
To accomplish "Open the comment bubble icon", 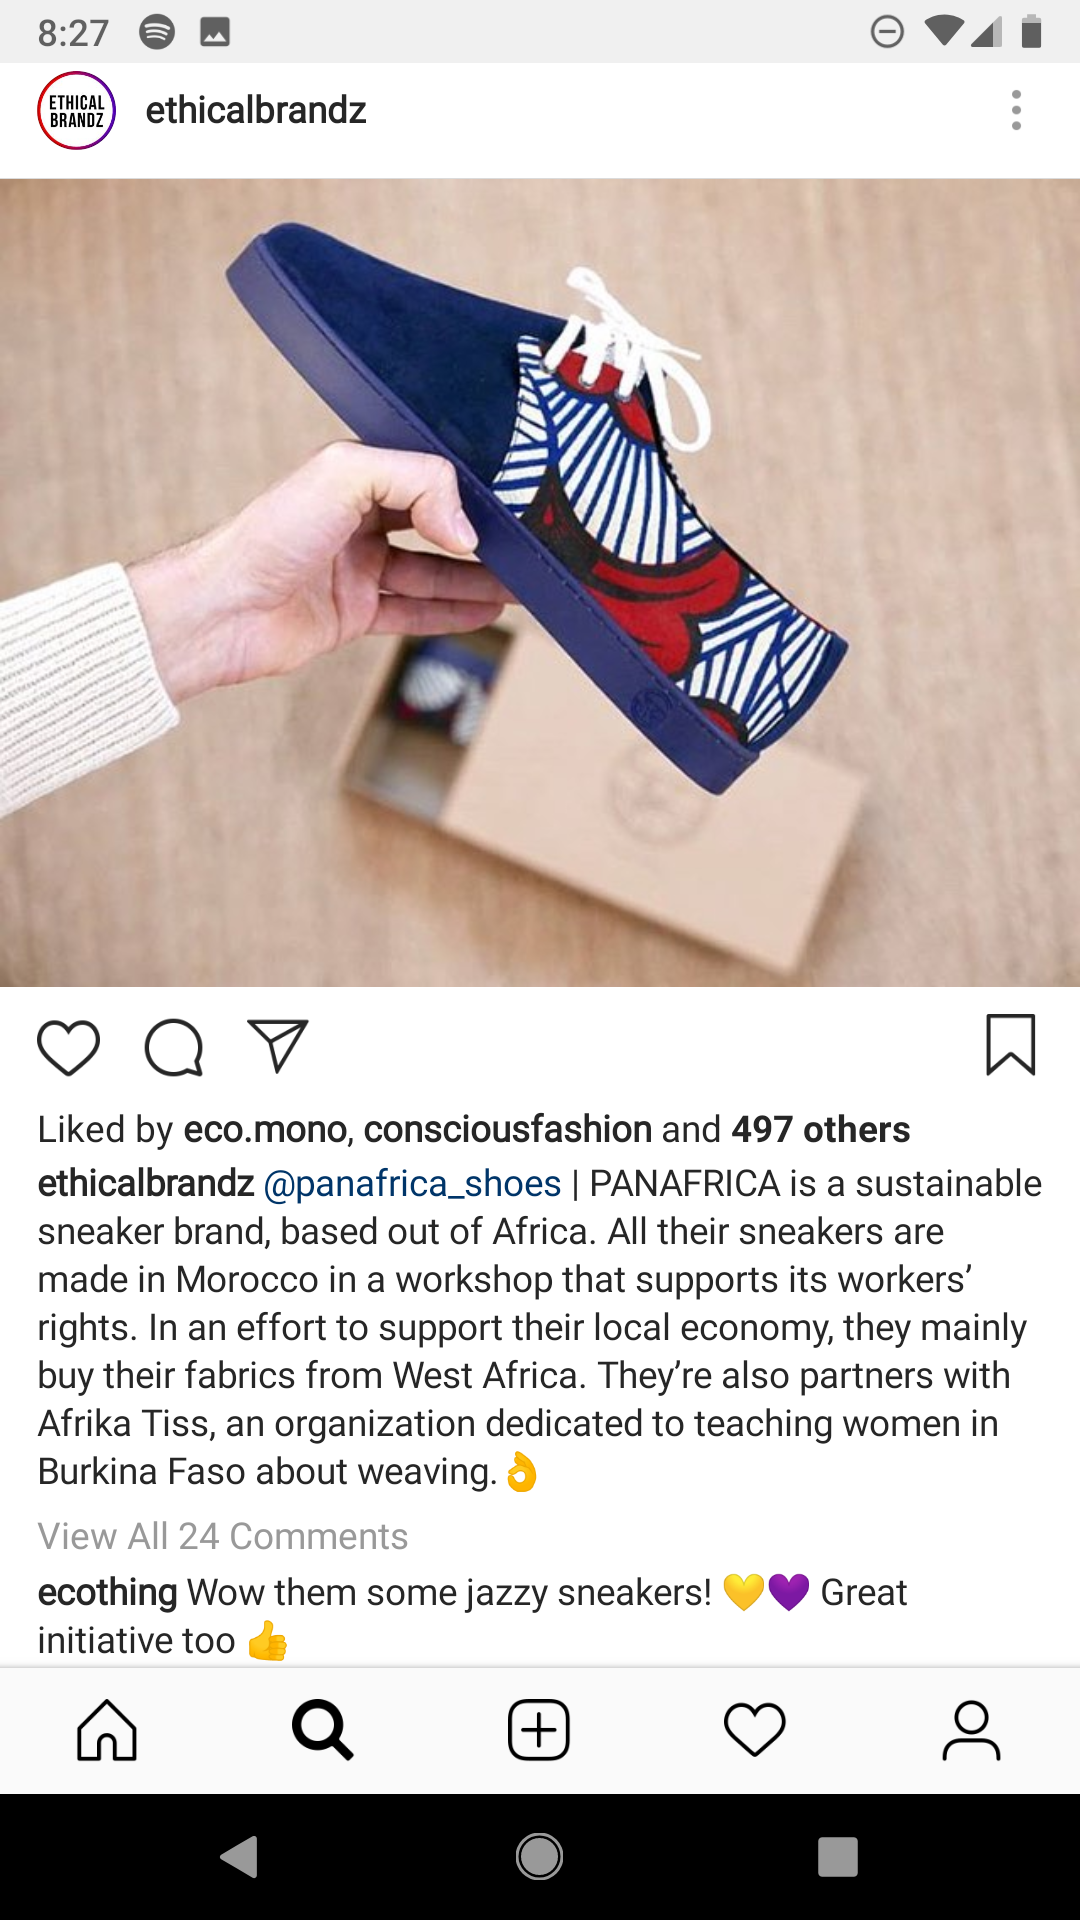I will coord(174,1047).
